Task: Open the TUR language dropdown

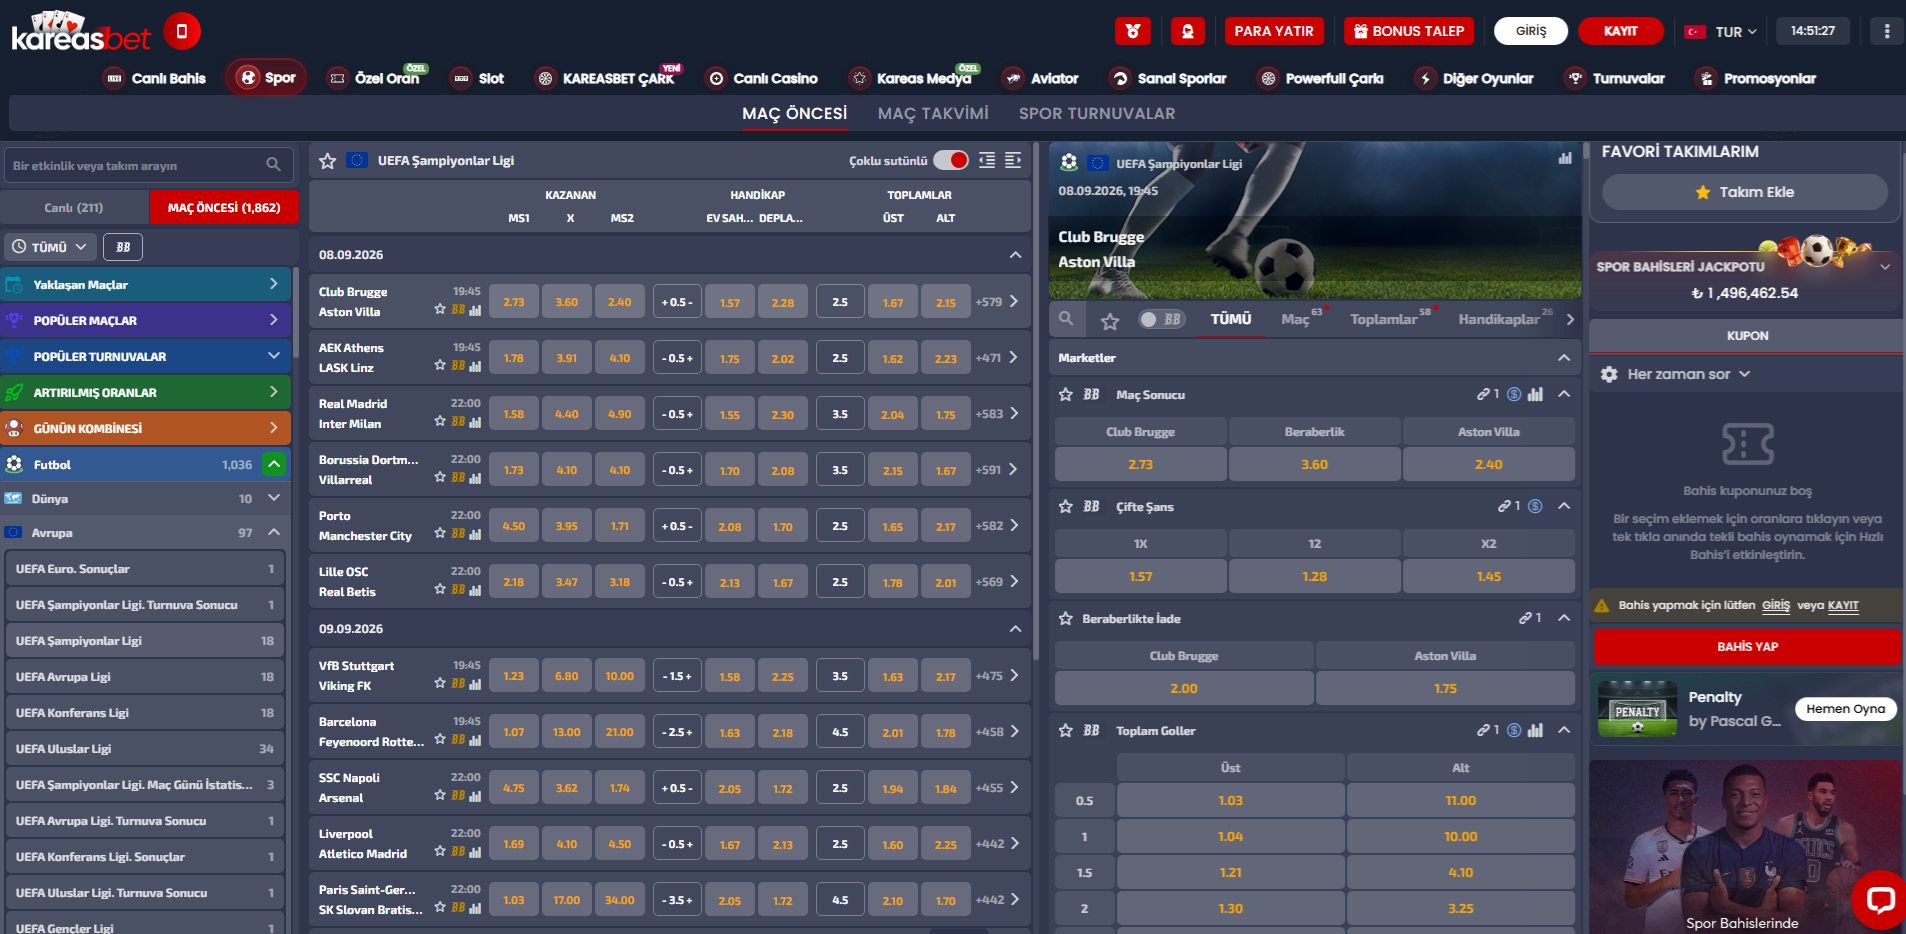Action: 1721,31
